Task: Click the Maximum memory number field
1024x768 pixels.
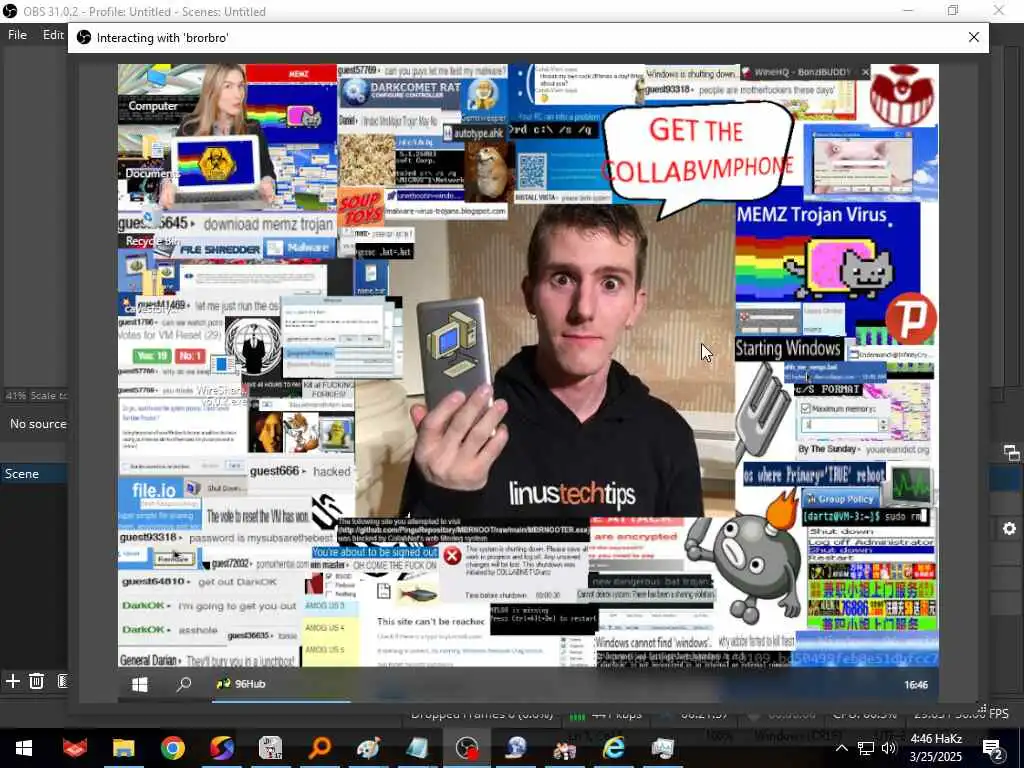Action: 839,424
